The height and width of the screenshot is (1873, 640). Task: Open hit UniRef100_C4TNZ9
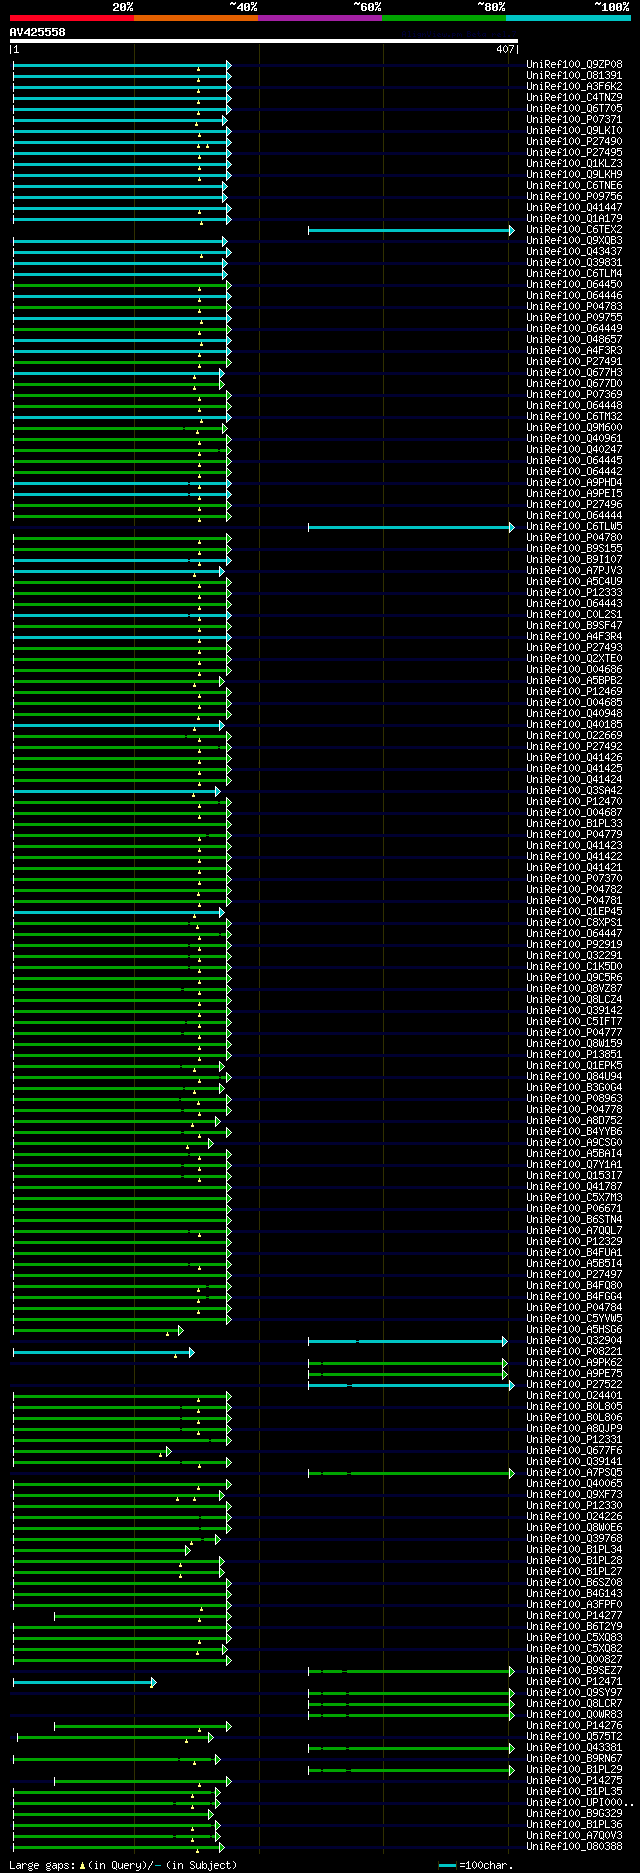tap(574, 98)
